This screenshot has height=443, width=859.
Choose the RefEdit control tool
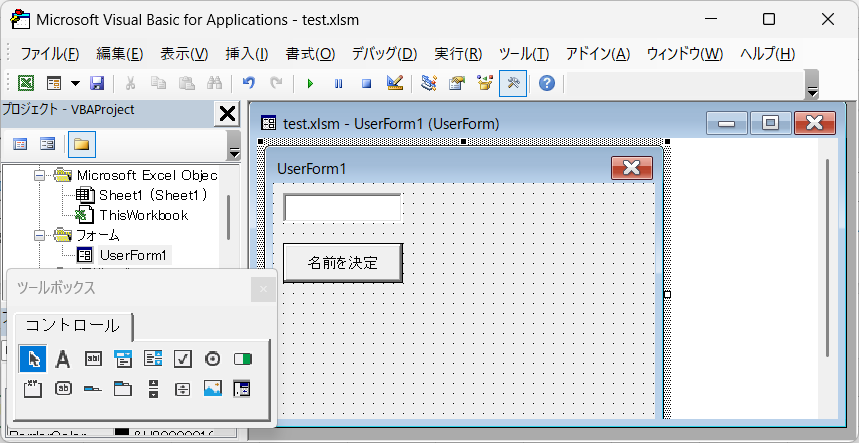point(242,389)
